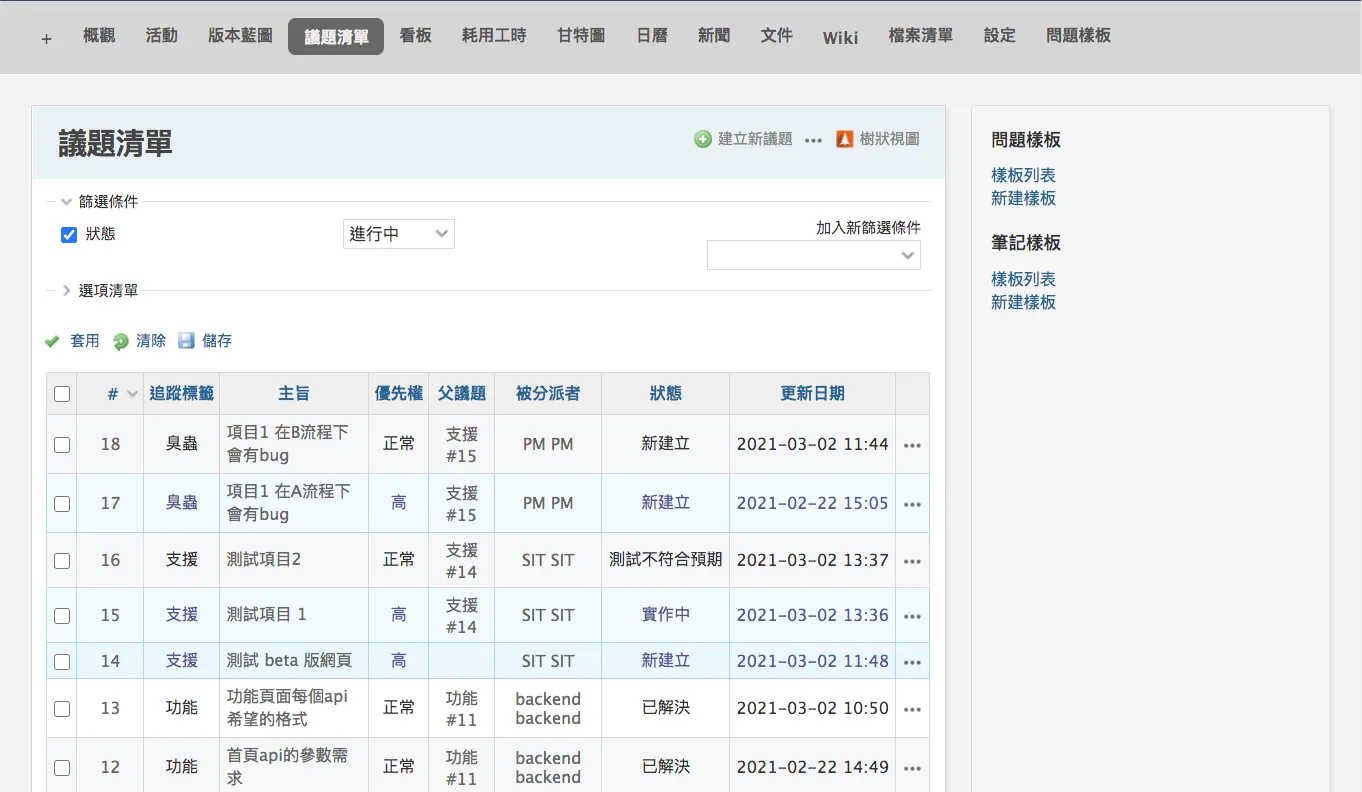Open the 加入新篩選條件 dropdown
Screen dimensions: 1362x792
pyautogui.click(x=814, y=255)
